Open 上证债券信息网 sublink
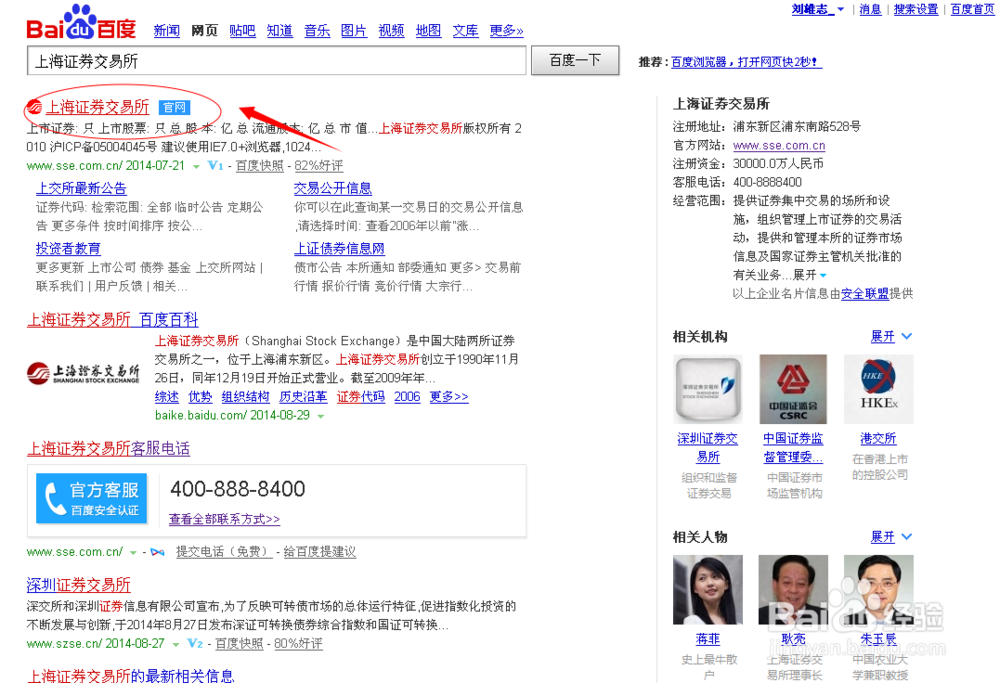The image size is (1000, 683). pyautogui.click(x=339, y=249)
